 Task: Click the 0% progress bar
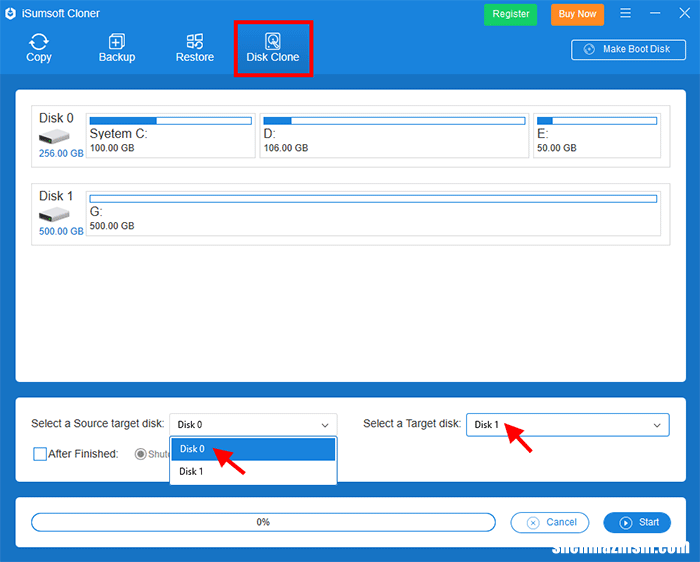263,522
